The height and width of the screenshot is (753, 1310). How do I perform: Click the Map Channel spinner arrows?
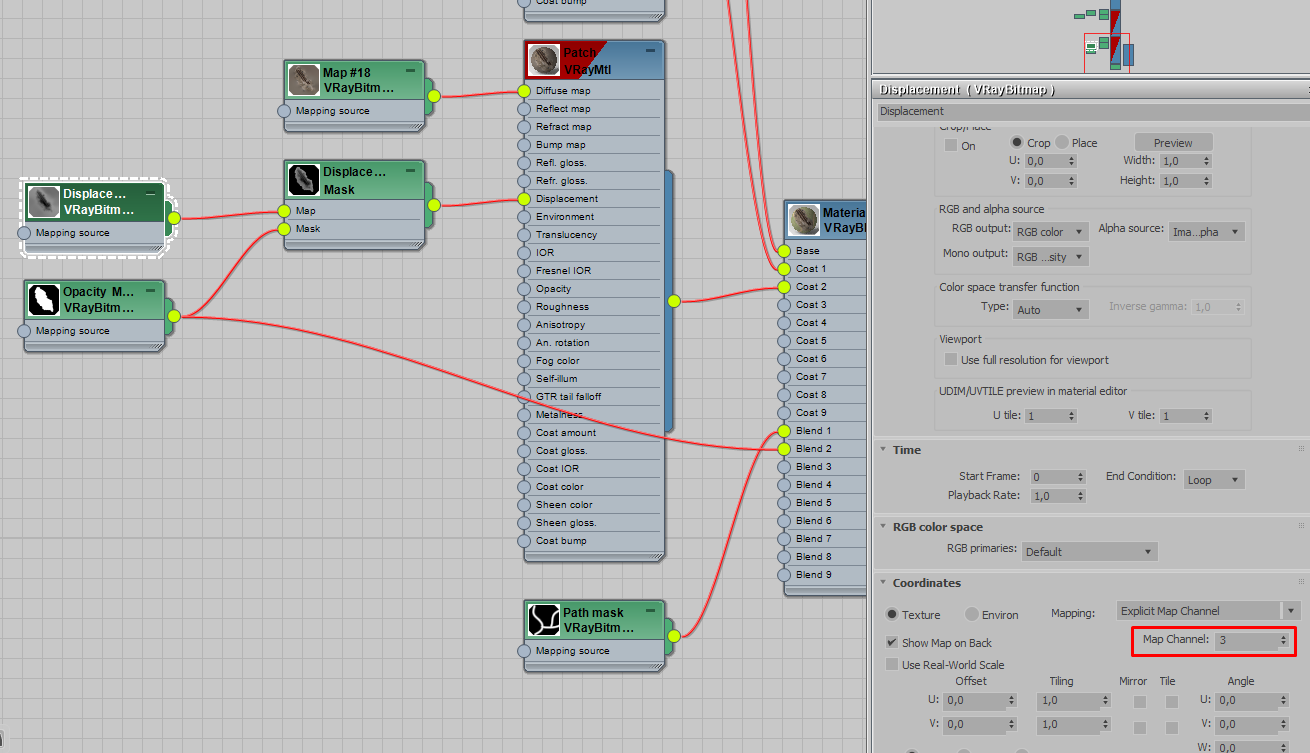1284,640
